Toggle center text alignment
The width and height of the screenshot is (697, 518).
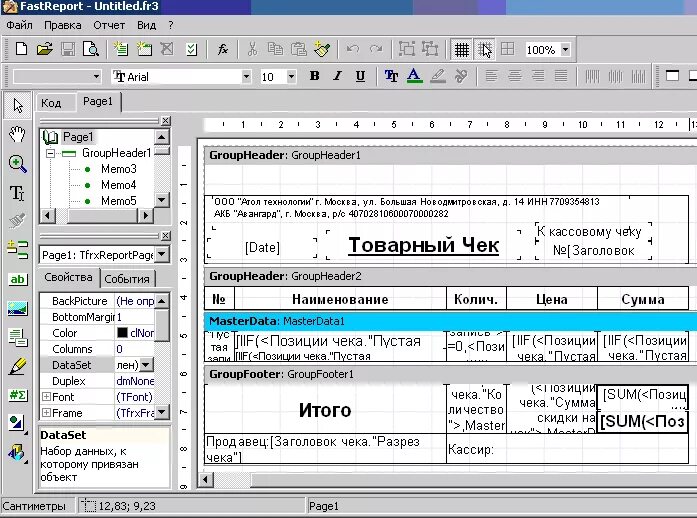point(515,76)
